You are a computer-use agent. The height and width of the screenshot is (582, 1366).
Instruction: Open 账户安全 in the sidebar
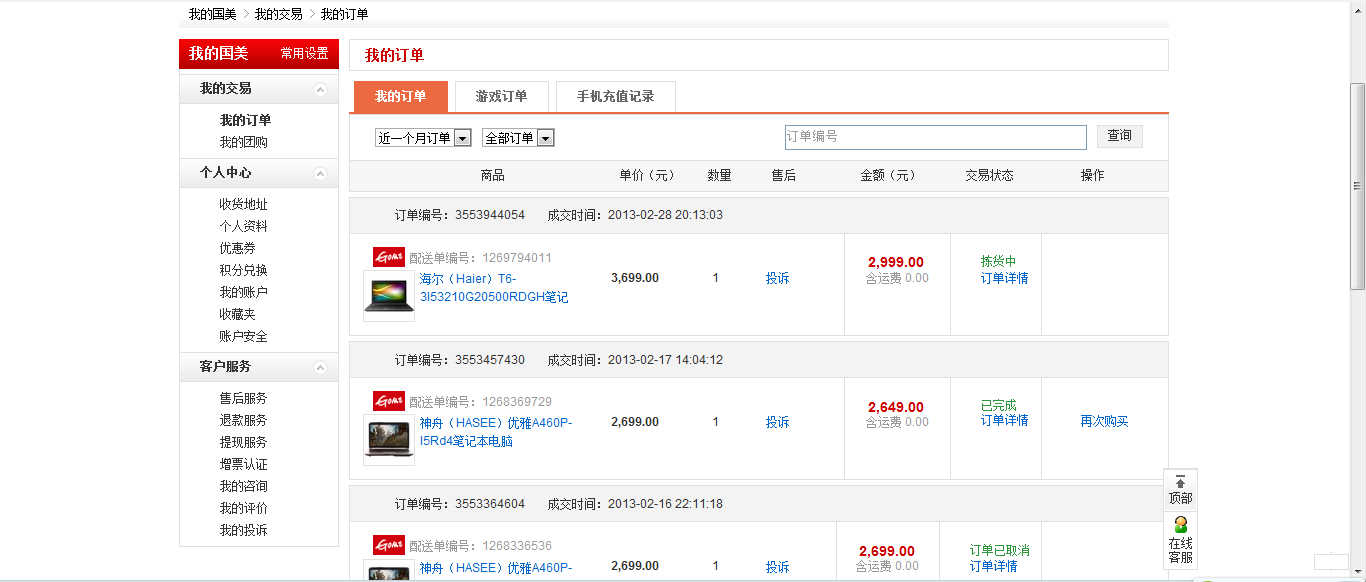point(243,336)
